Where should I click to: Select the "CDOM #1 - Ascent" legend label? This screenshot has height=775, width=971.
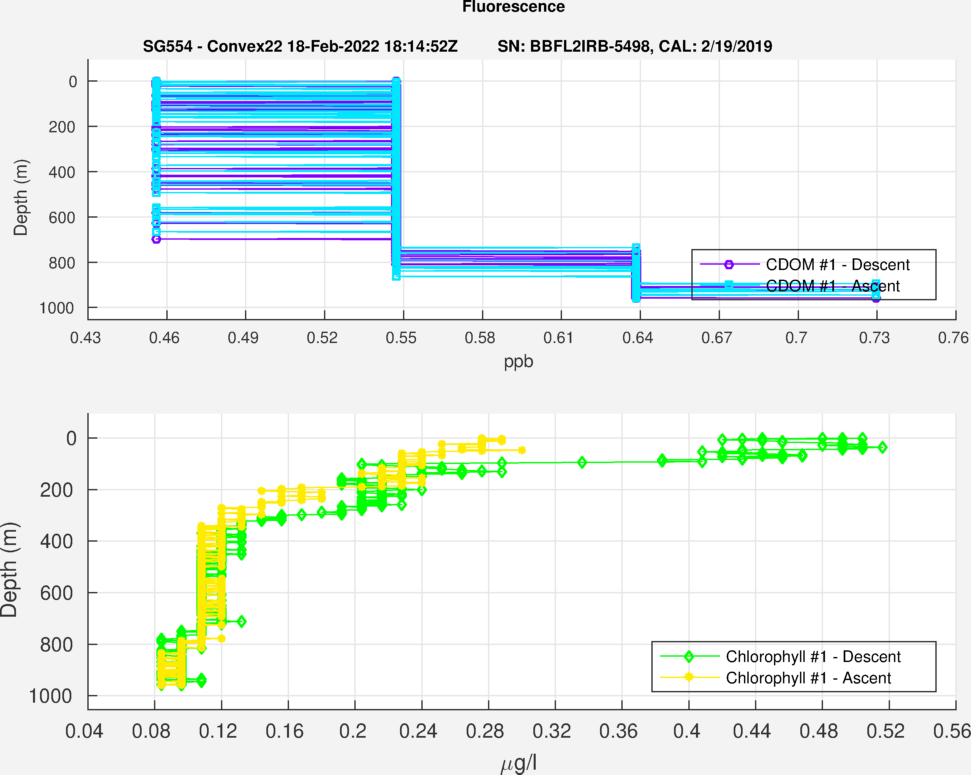(832, 286)
